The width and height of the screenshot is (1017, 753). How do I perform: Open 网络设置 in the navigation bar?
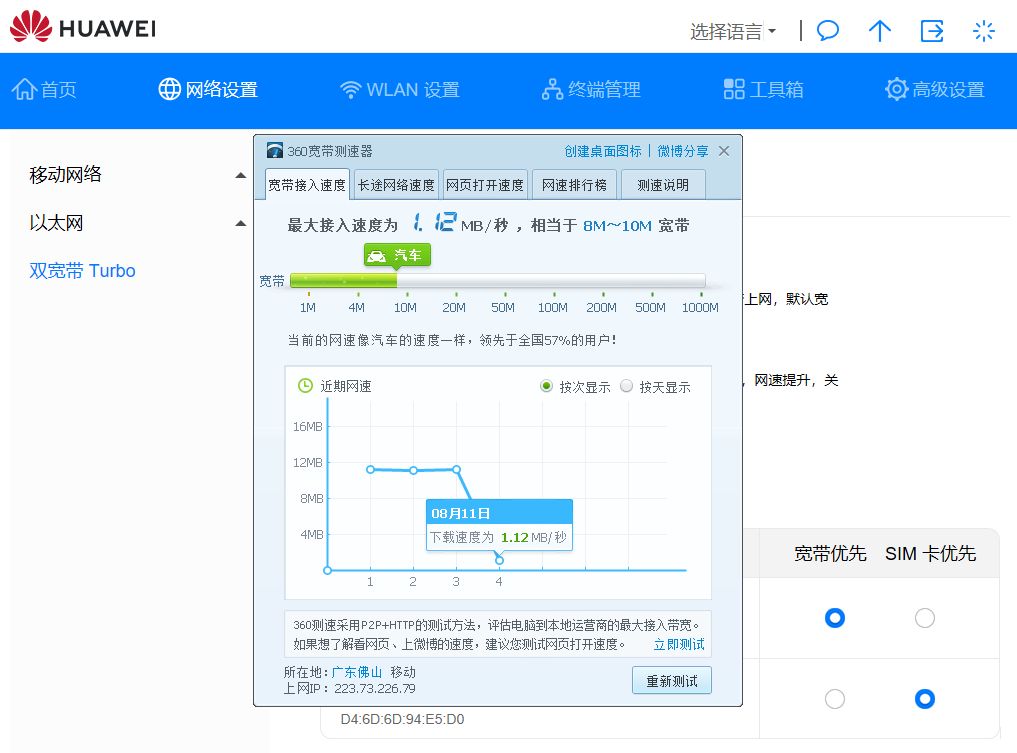(208, 90)
